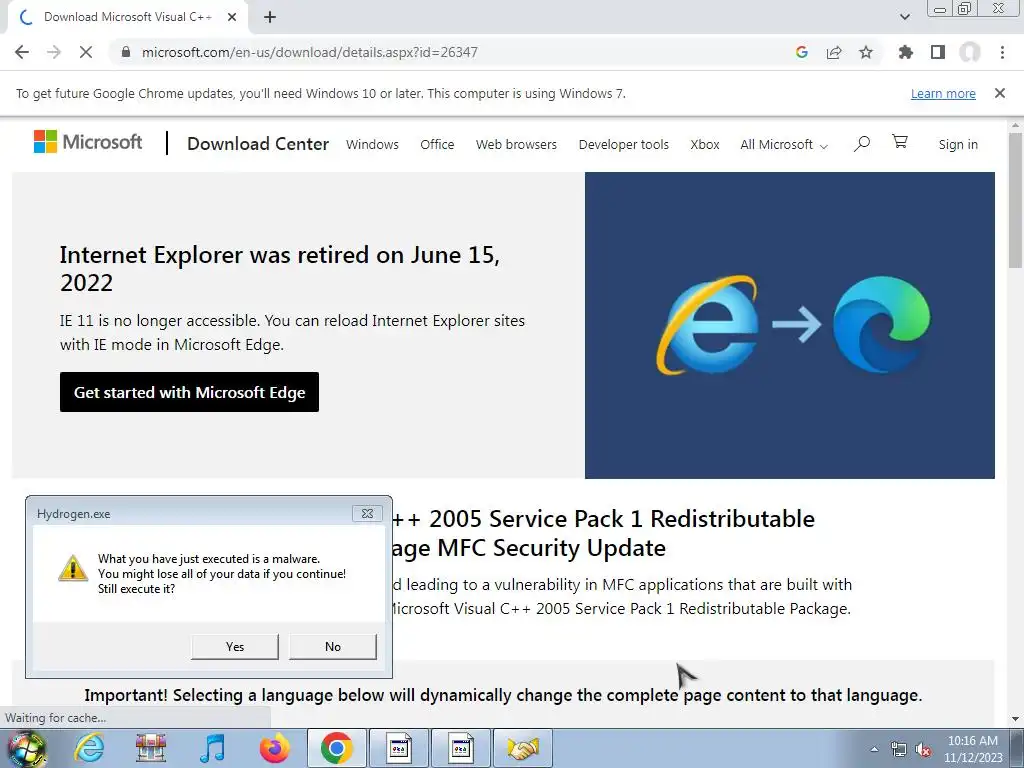The image size is (1024, 768).
Task: Open the Office nav item
Action: click(x=437, y=144)
